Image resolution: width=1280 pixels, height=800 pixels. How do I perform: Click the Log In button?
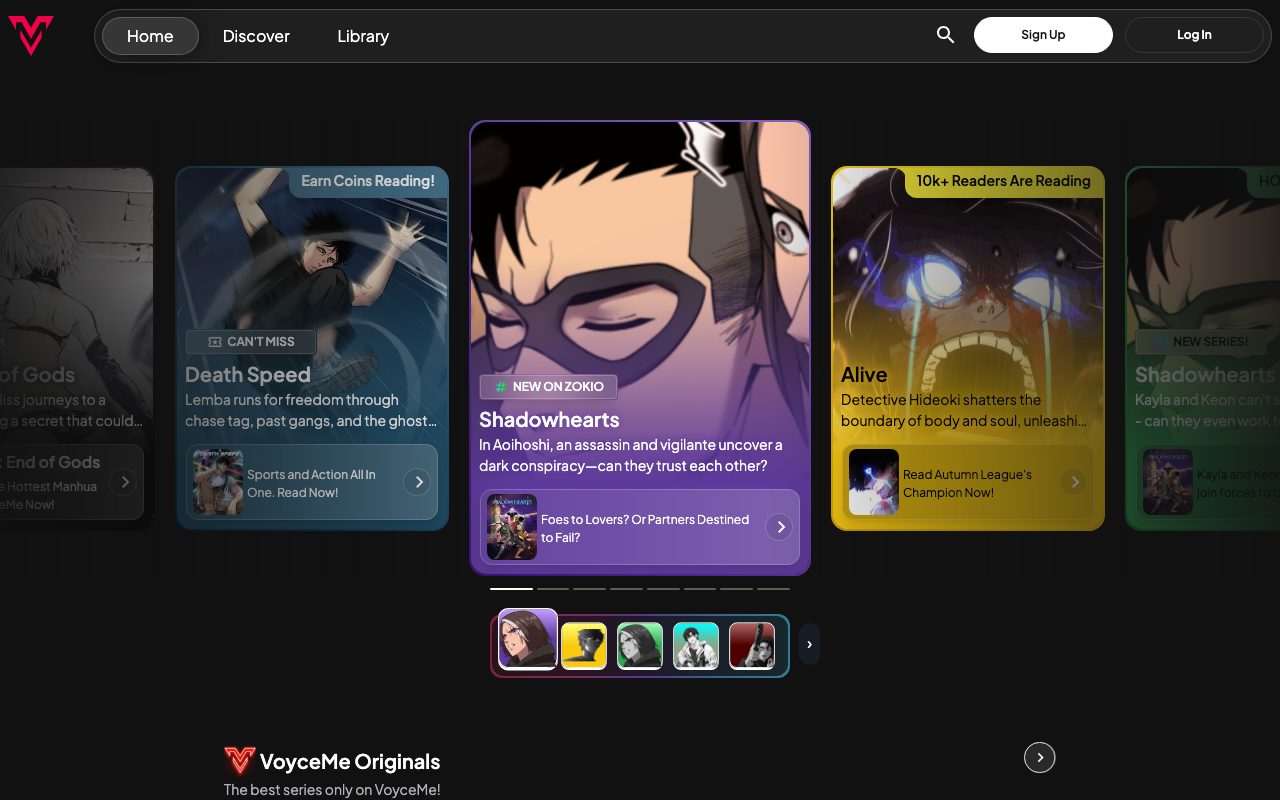coord(1194,35)
